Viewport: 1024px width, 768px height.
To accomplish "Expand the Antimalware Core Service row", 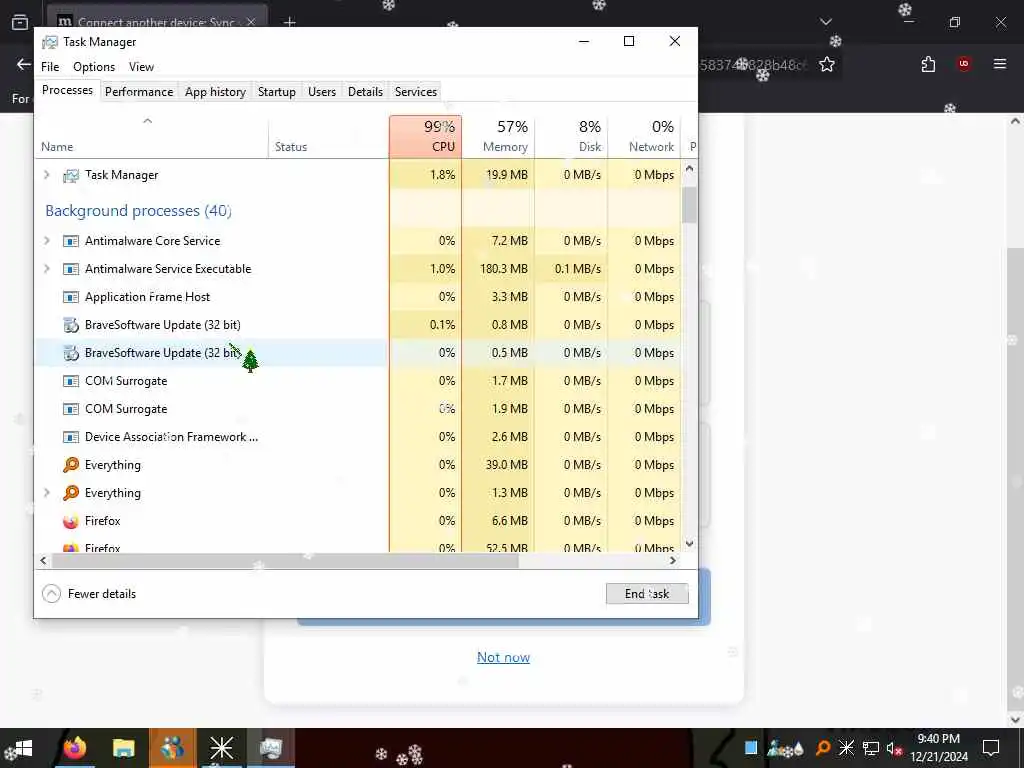I will point(46,240).
